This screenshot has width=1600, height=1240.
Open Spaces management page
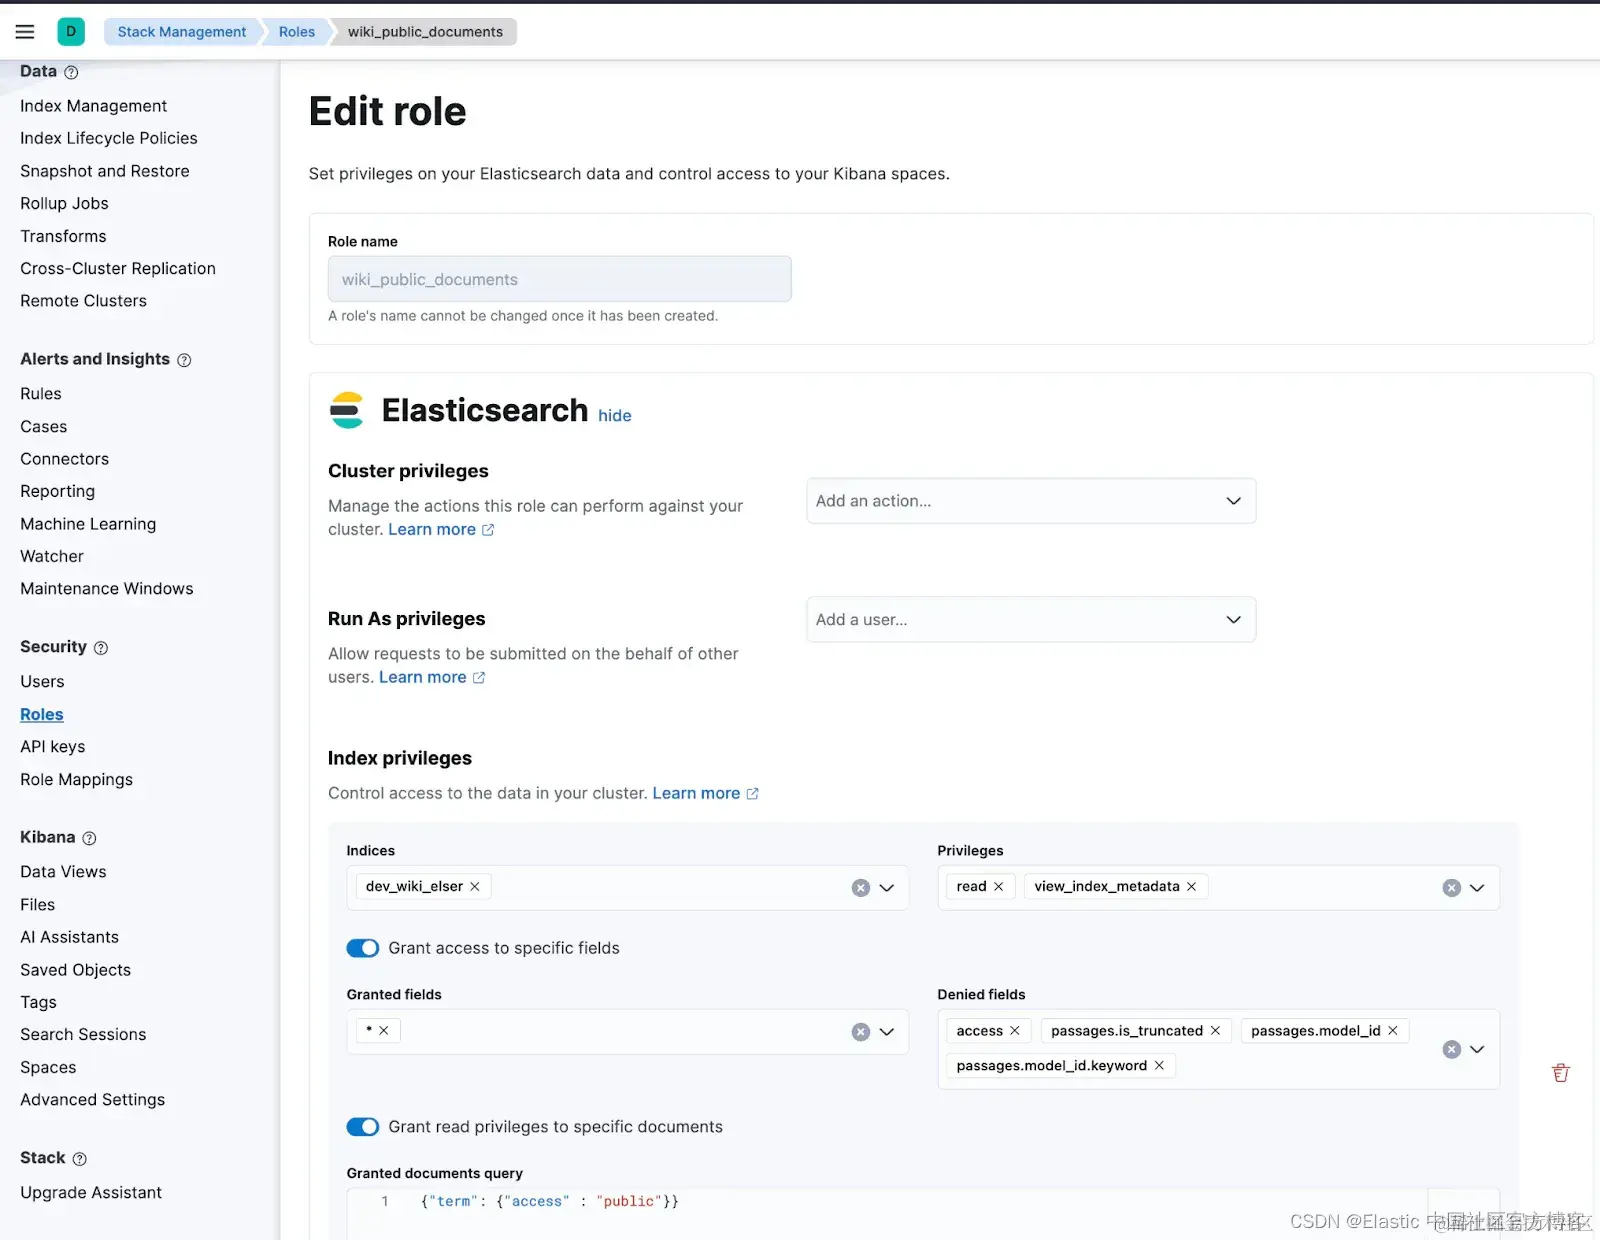48,1068
